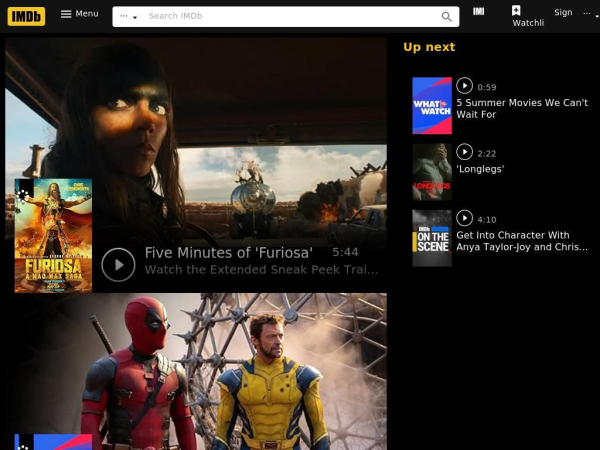600x450 pixels.
Task: Click the Five Minutes of 'Furiosa' title
Action: [x=229, y=253]
